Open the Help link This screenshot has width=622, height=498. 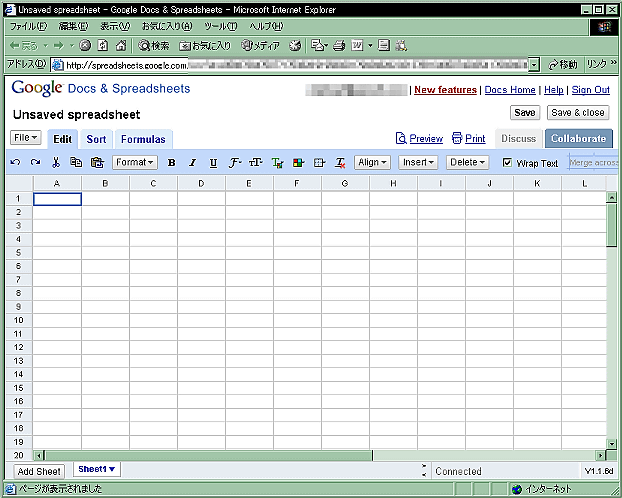pyautogui.click(x=553, y=90)
